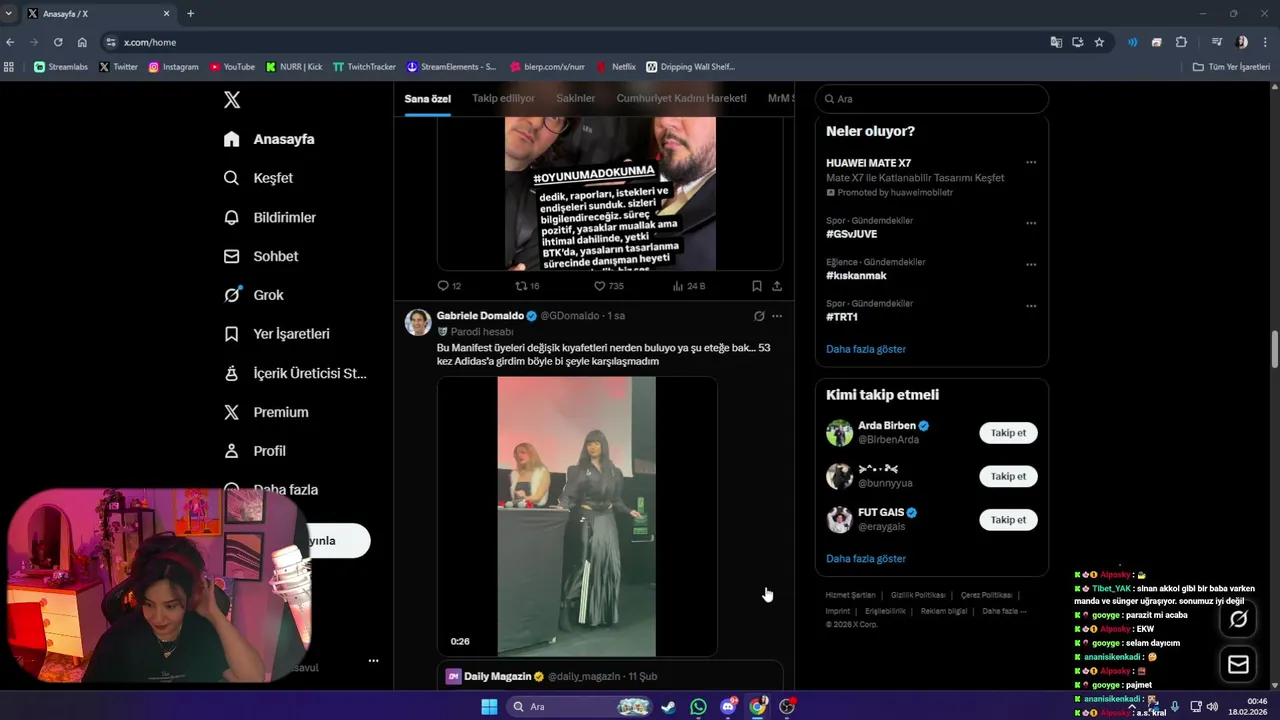The image size is (1280, 720).
Task: Open options for HUAWEI MATE X7 trend
Action: pyautogui.click(x=1031, y=162)
